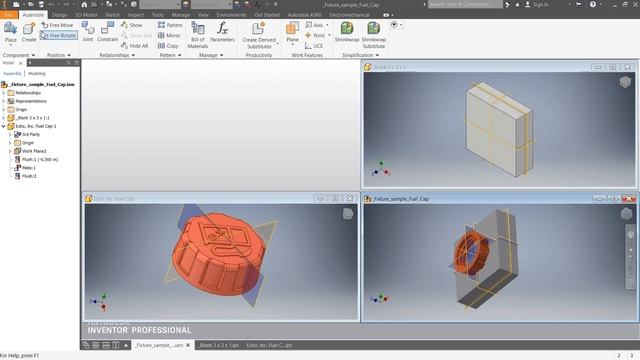Click the orange fuel cap model thumbnail view

coord(221,262)
